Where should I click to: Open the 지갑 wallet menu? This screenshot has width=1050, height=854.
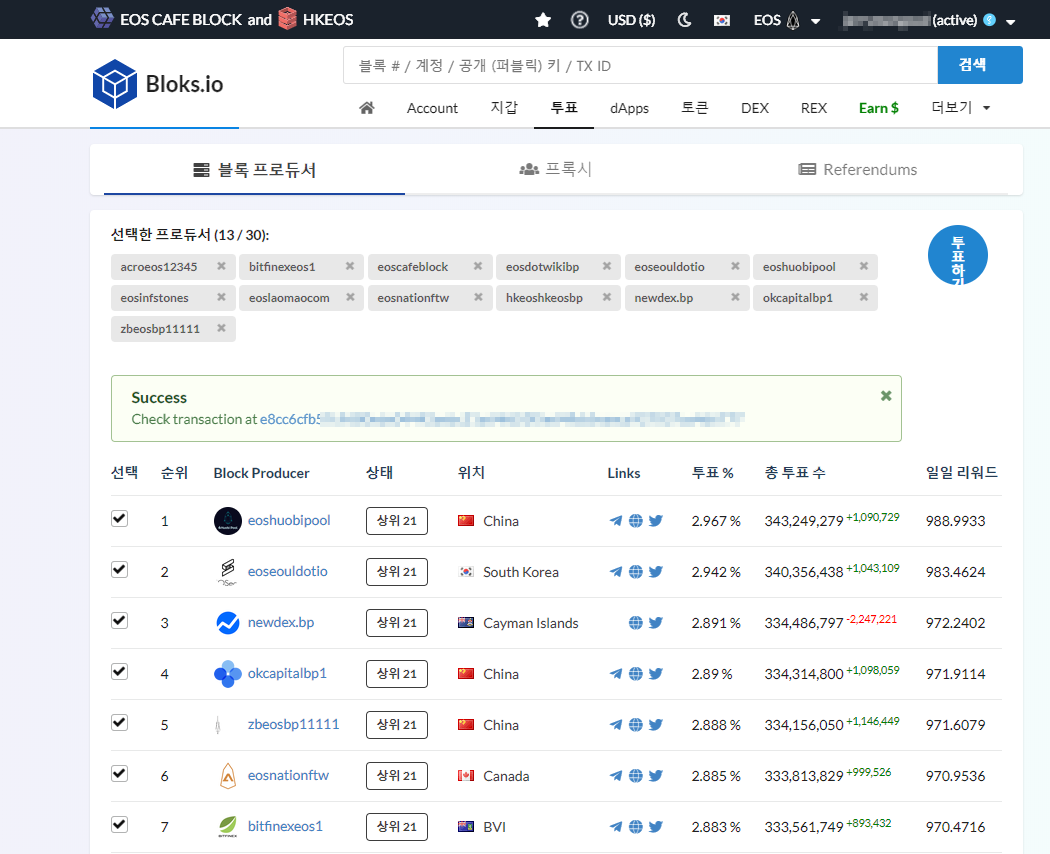point(504,108)
